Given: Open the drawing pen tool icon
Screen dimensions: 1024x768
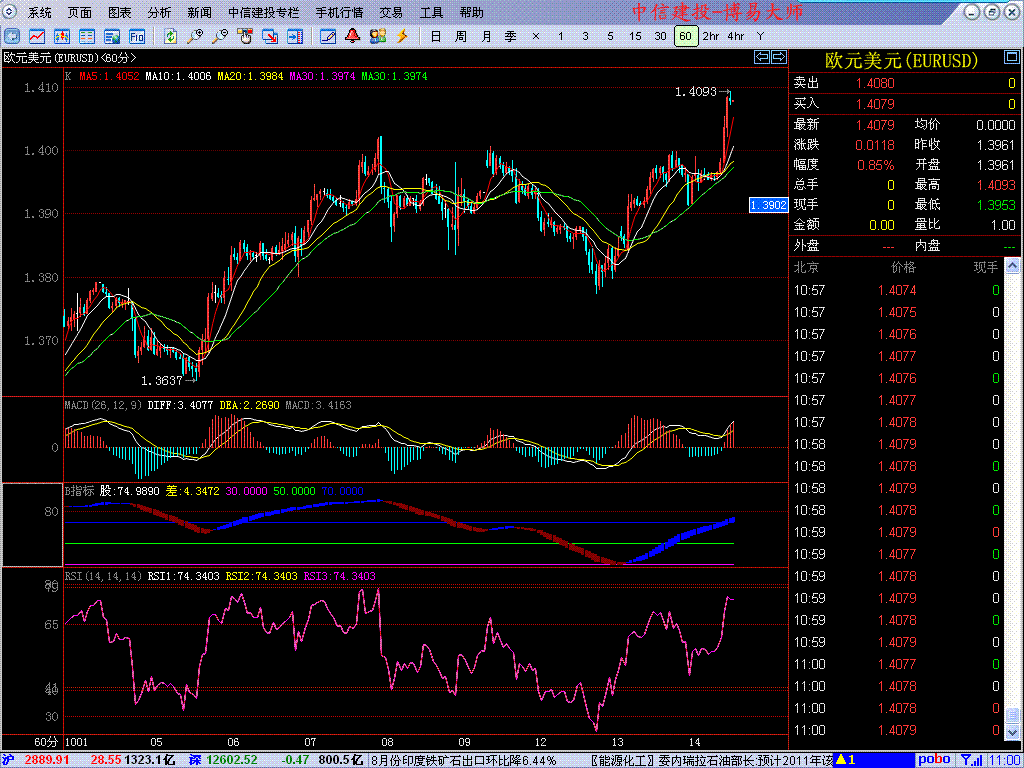Looking at the screenshot, I should 328,36.
